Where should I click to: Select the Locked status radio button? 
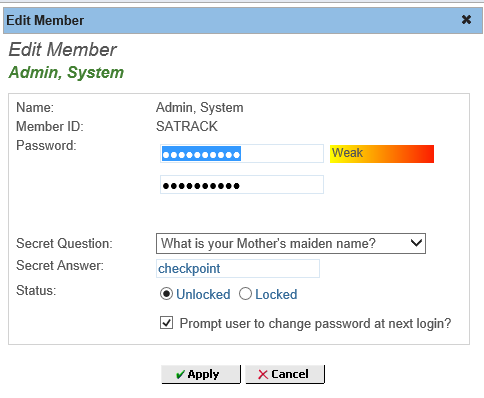tap(245, 294)
